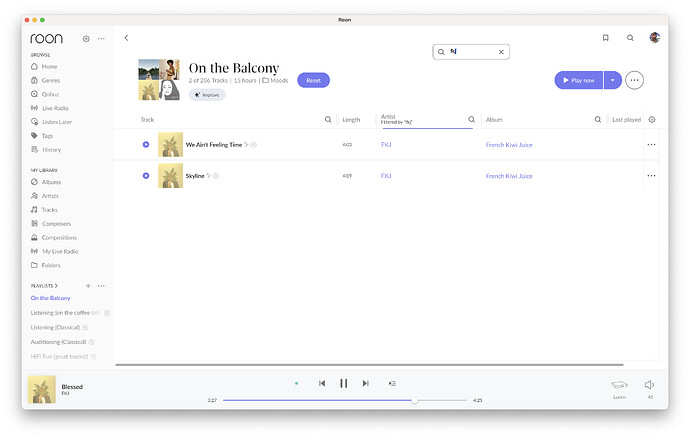Click the roon settings gear icon

(86, 39)
